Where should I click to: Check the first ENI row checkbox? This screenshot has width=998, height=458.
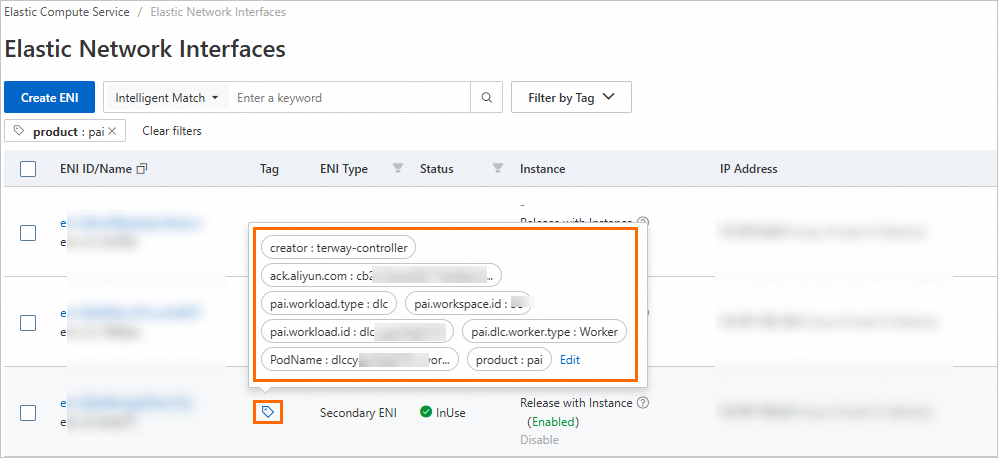[x=28, y=233]
